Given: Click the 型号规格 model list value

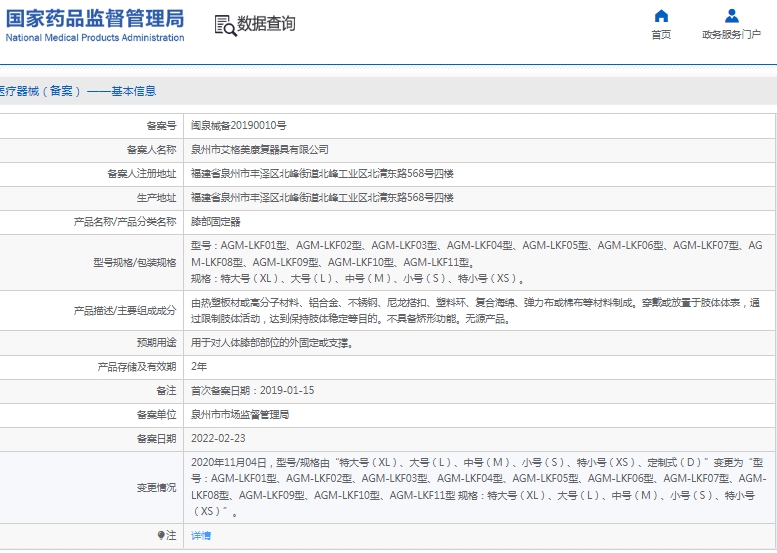Looking at the screenshot, I should (x=477, y=262).
